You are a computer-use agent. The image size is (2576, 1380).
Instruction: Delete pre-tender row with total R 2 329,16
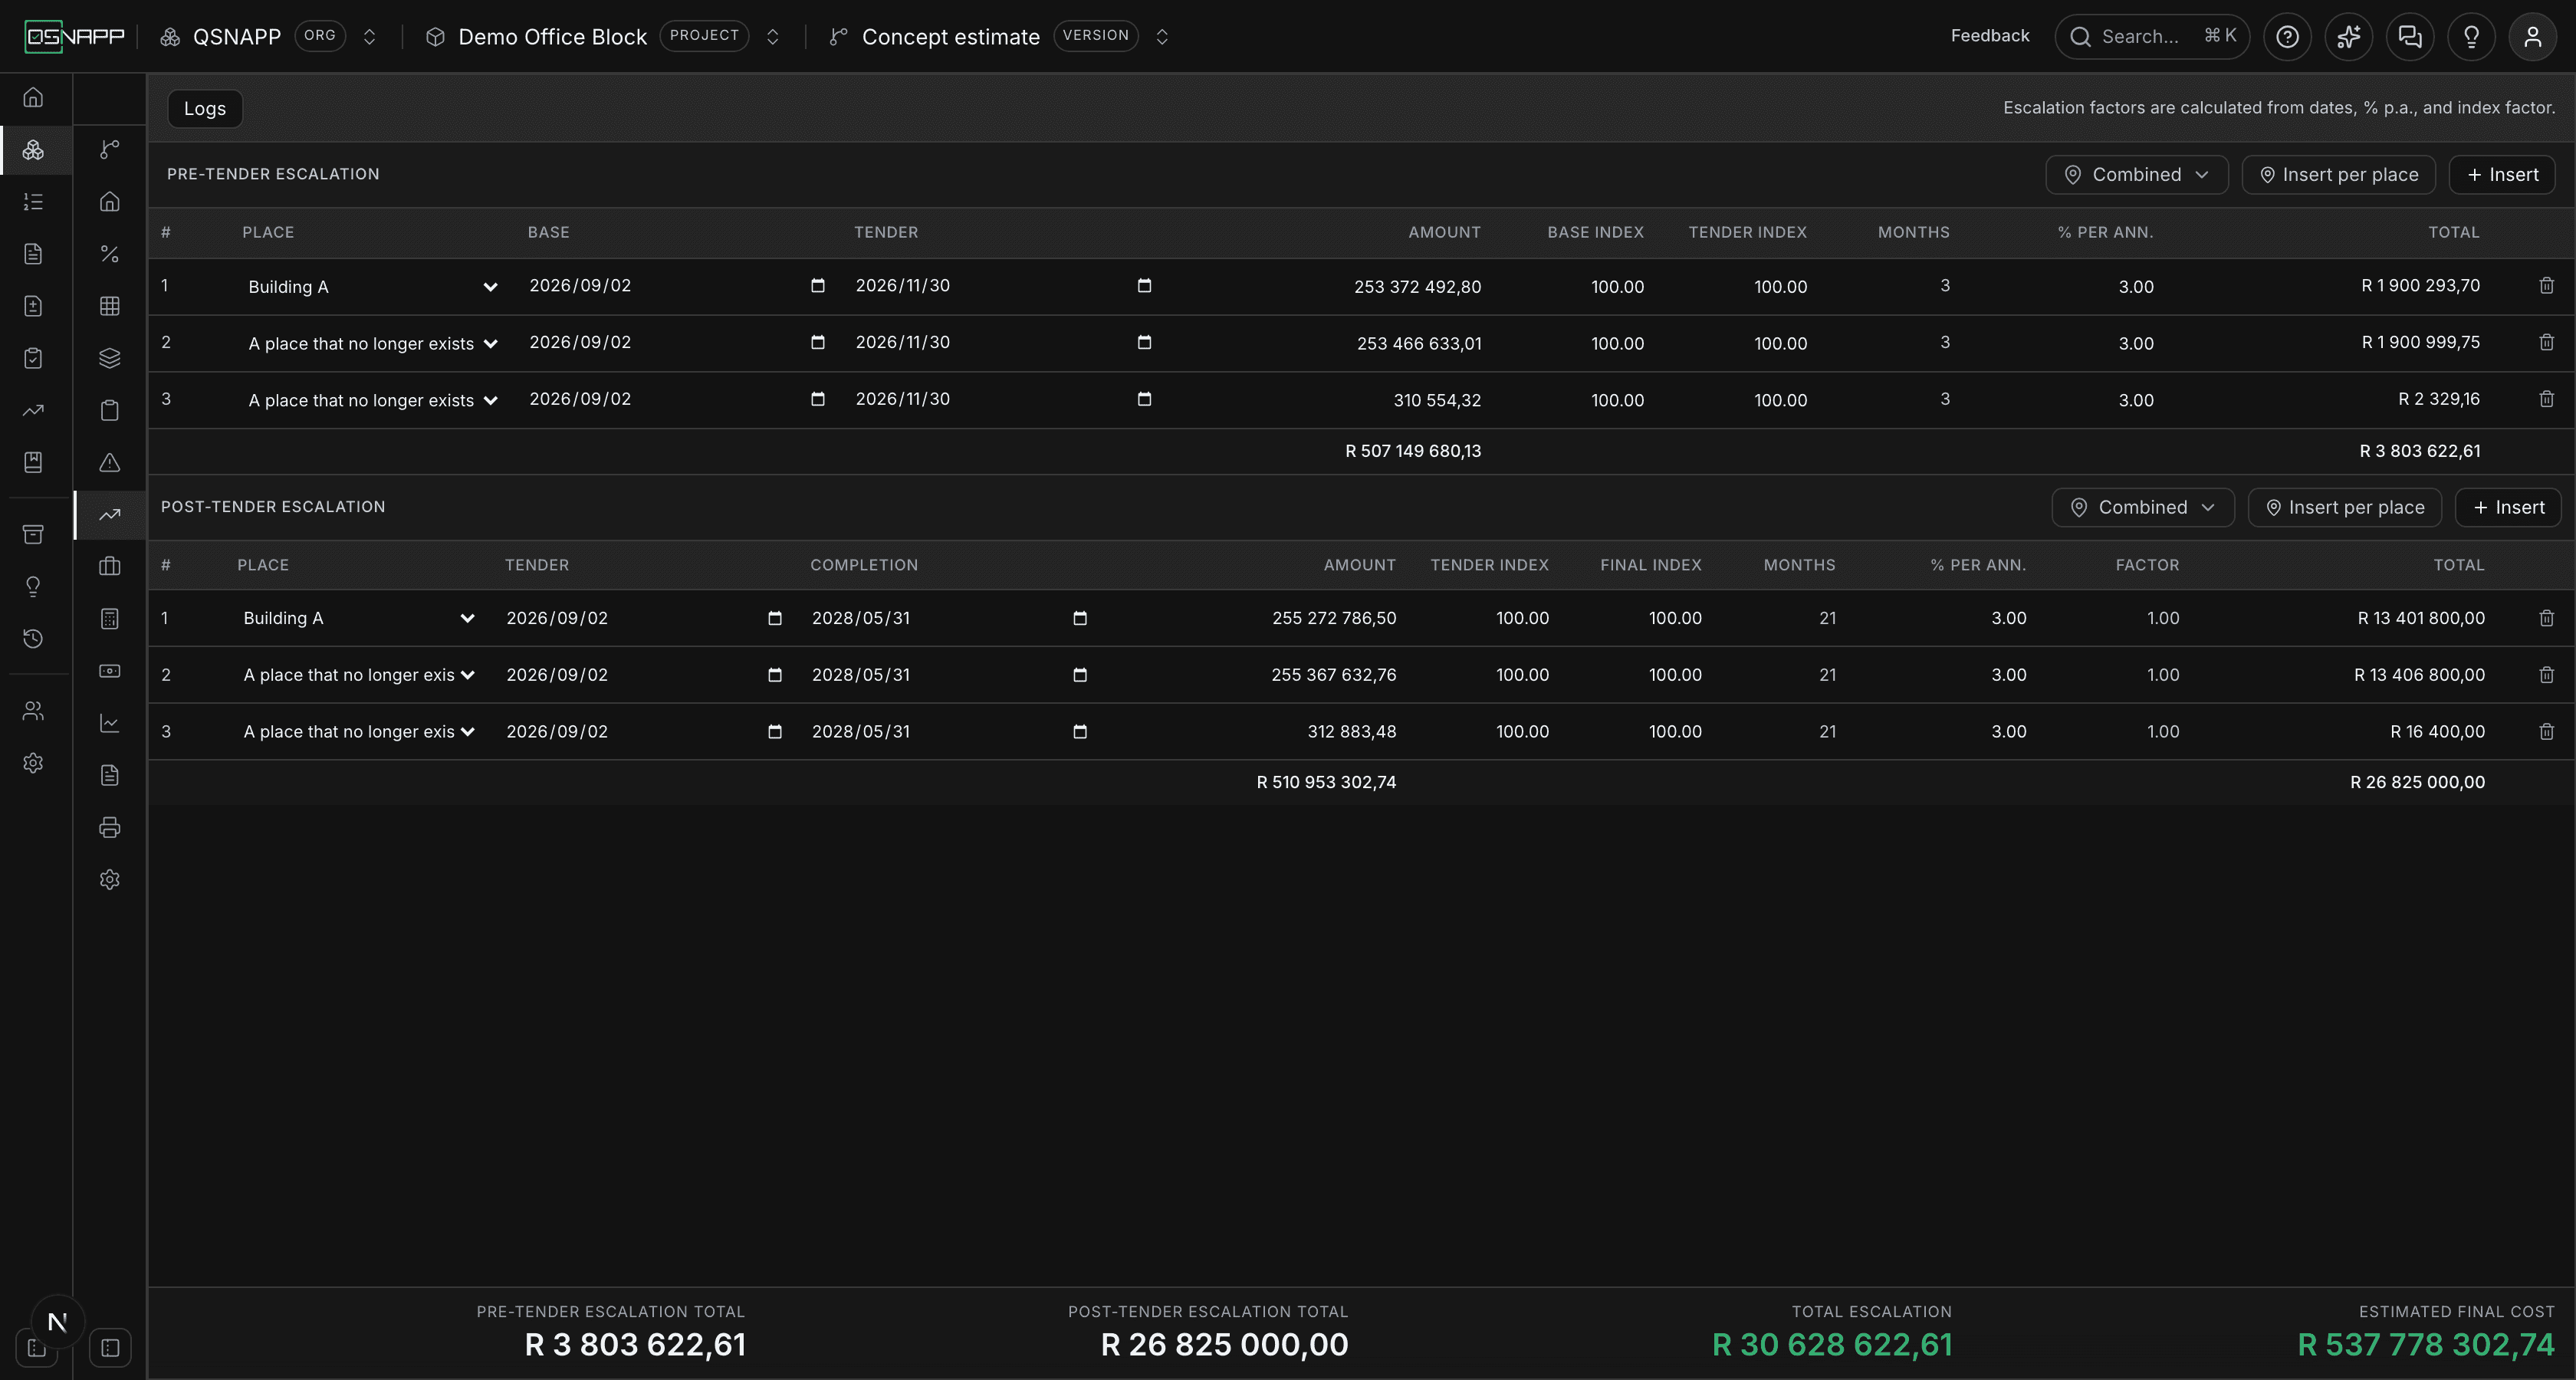point(2546,399)
